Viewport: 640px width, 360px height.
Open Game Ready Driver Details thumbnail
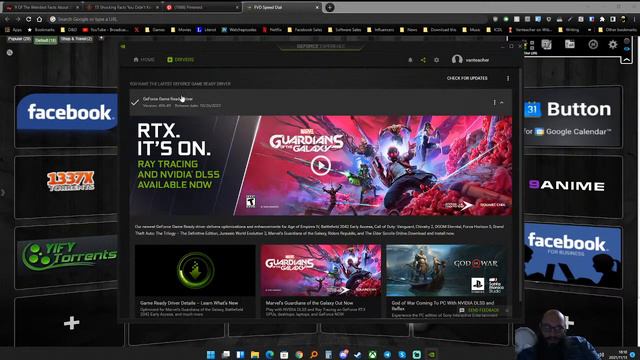[x=195, y=270]
